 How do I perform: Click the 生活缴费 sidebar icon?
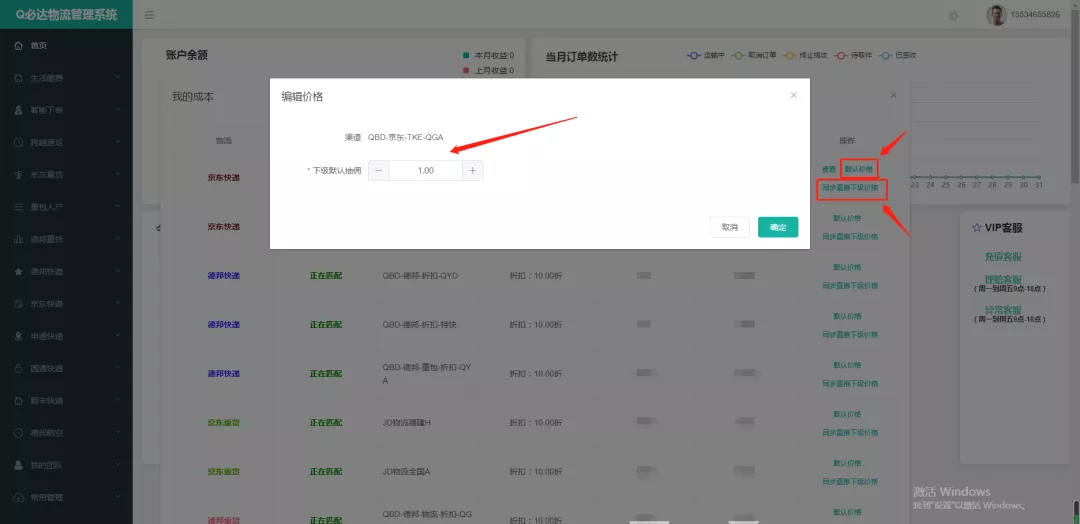[19, 78]
